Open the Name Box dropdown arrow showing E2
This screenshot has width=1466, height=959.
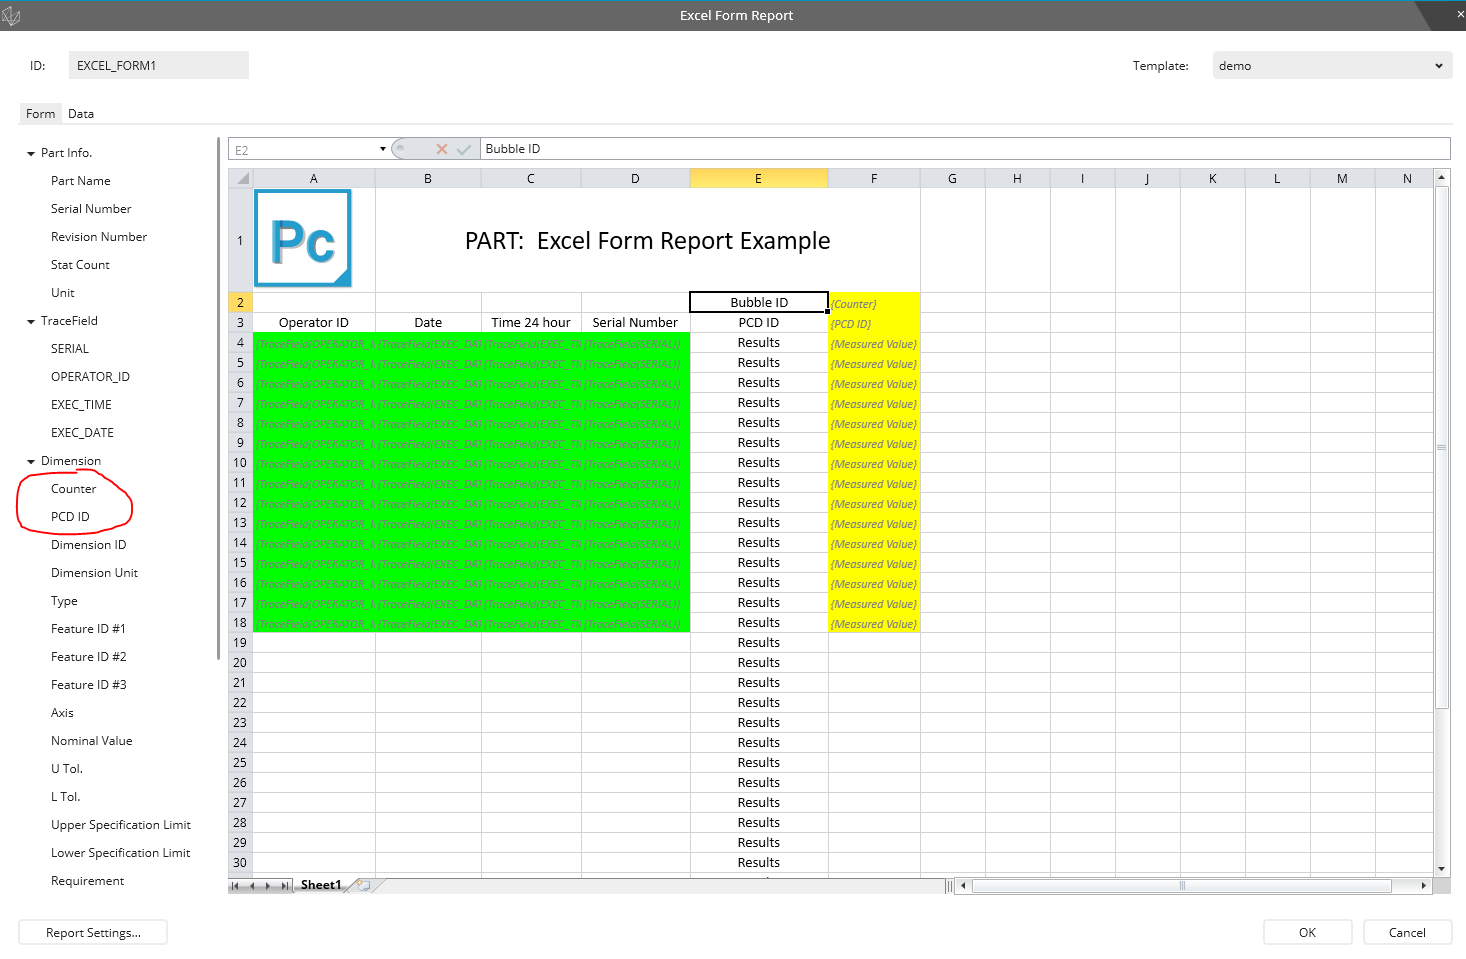(x=381, y=148)
